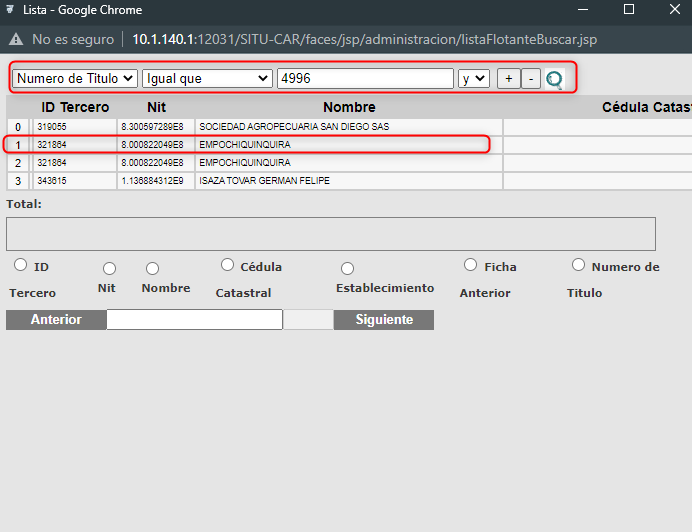Click the ID Tercero column header

click(x=75, y=107)
